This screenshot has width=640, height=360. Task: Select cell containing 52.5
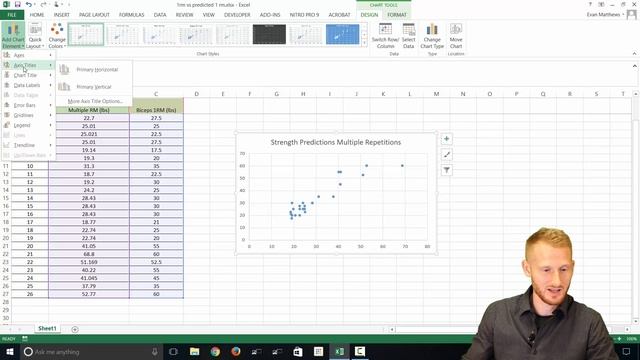click(x=156, y=262)
